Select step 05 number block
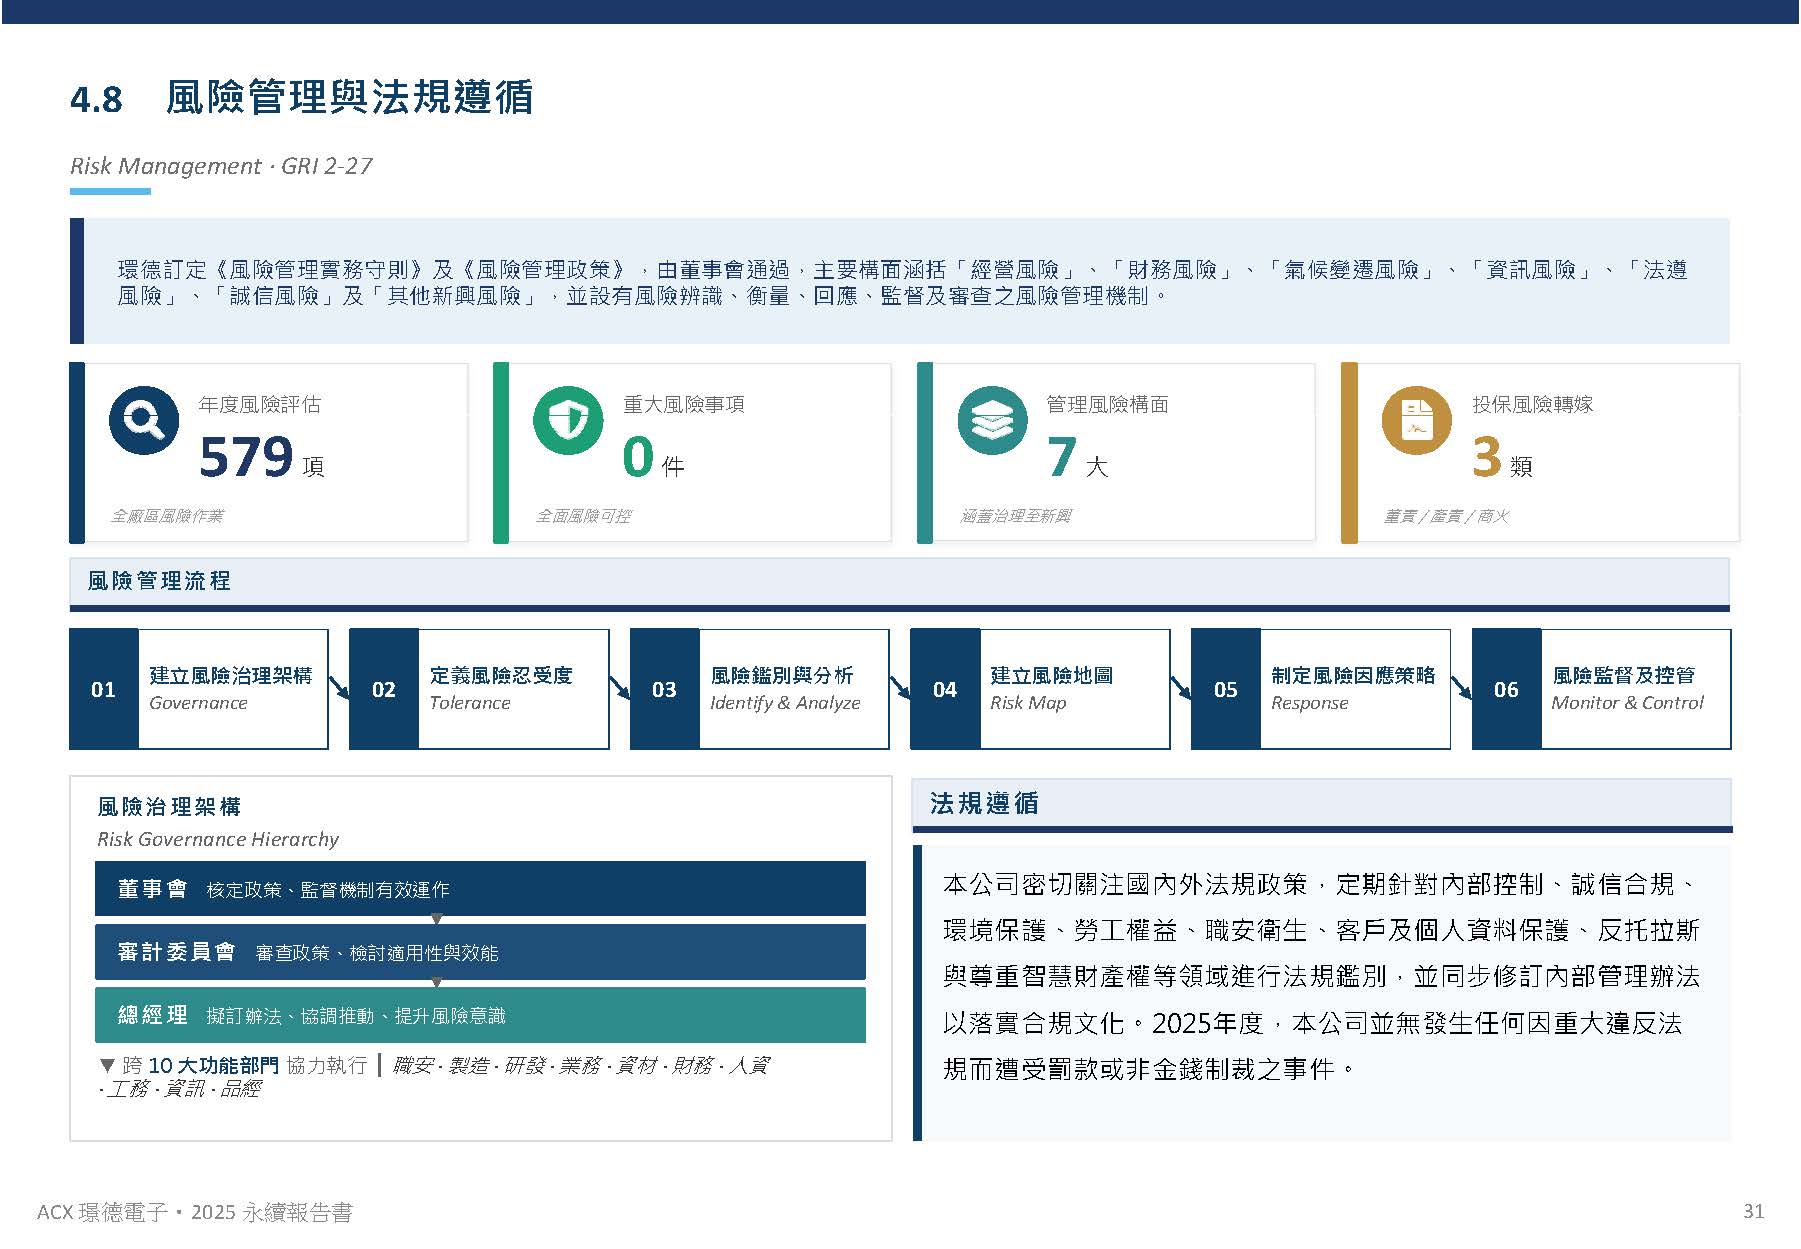The image size is (1801, 1249). coord(1226,689)
